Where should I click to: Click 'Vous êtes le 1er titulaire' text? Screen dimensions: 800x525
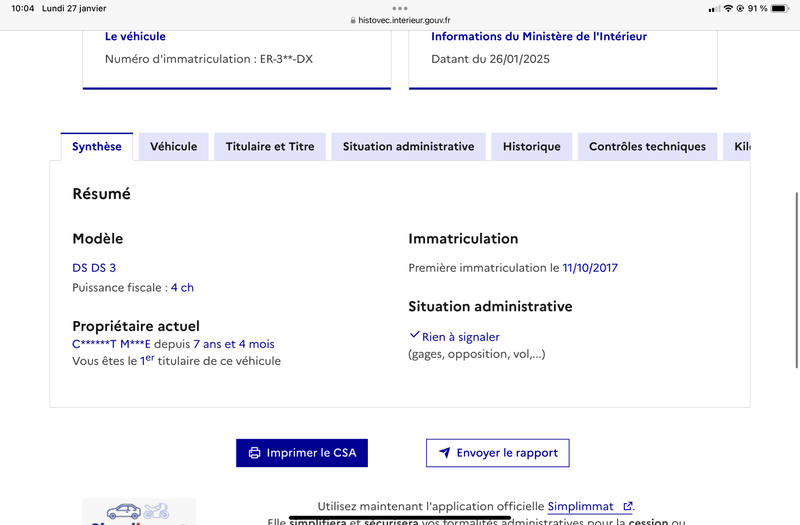click(177, 361)
